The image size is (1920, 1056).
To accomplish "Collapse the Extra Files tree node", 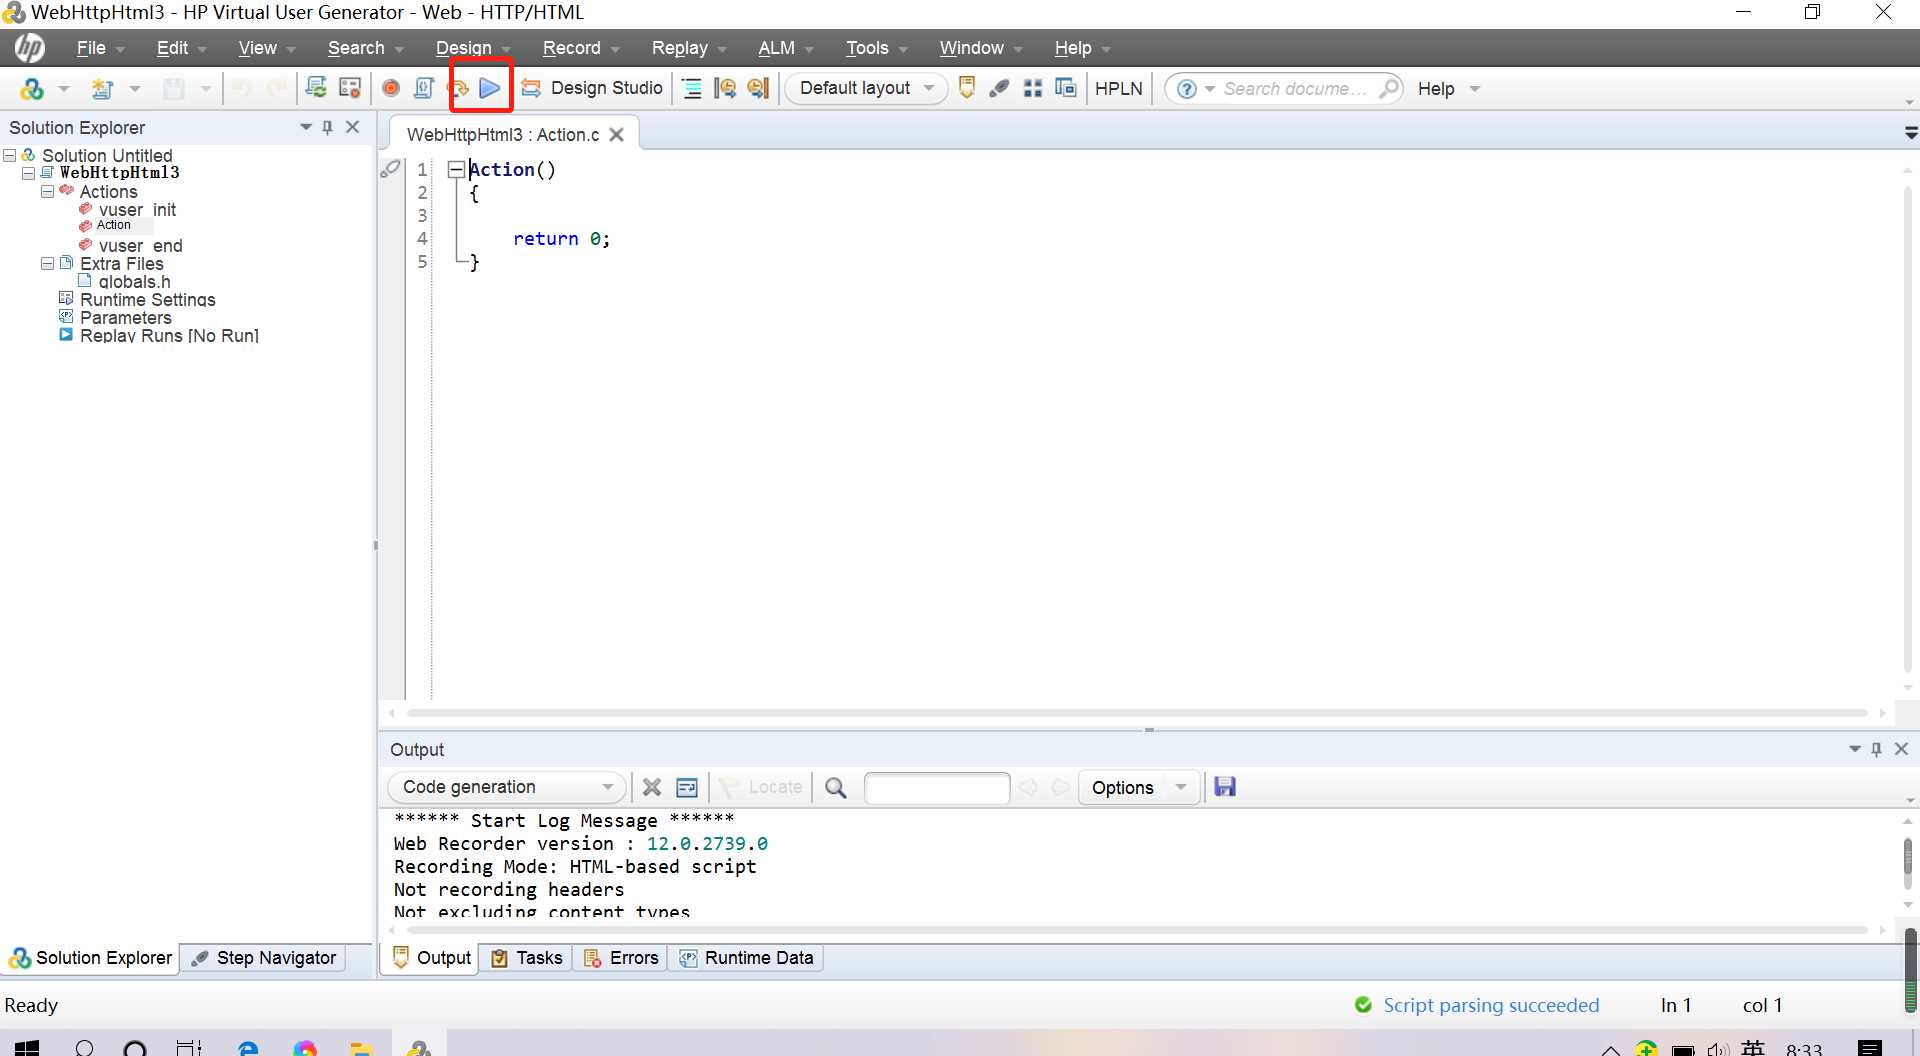I will click(x=47, y=263).
